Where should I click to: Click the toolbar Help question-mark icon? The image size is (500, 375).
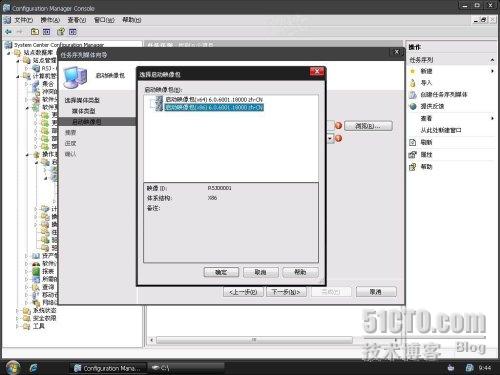point(61,32)
